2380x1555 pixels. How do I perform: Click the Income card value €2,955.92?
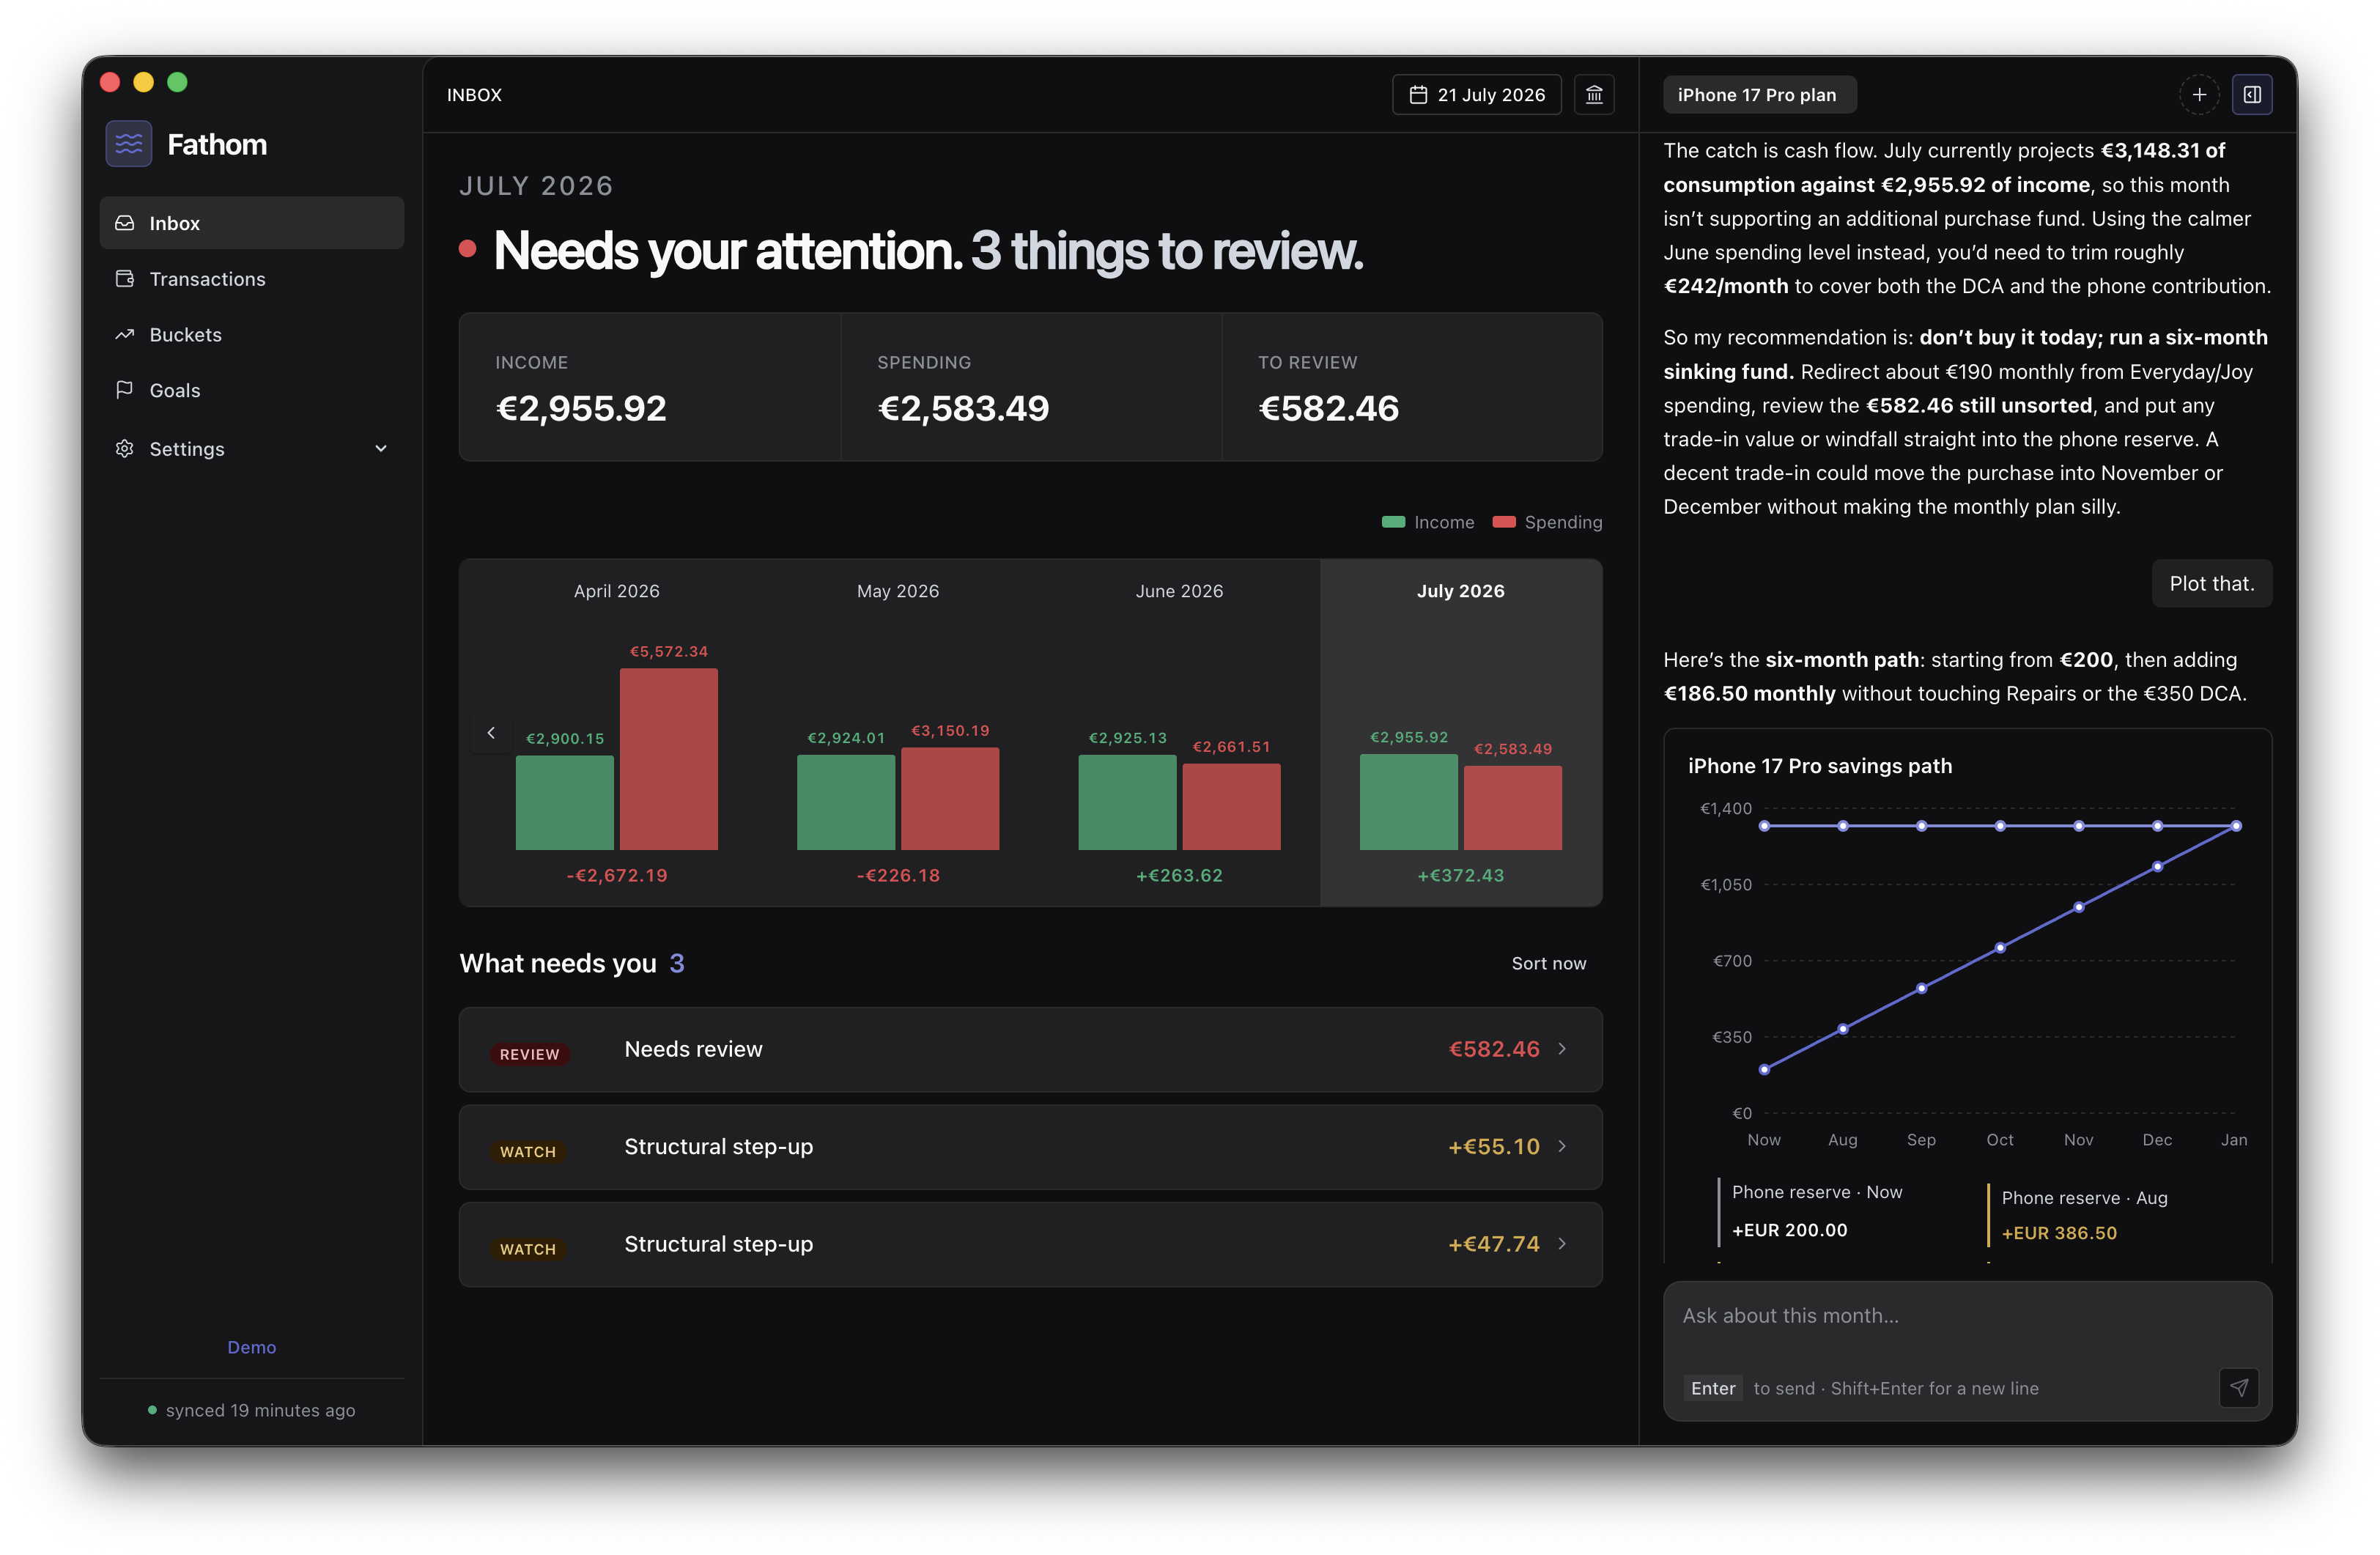(x=581, y=408)
